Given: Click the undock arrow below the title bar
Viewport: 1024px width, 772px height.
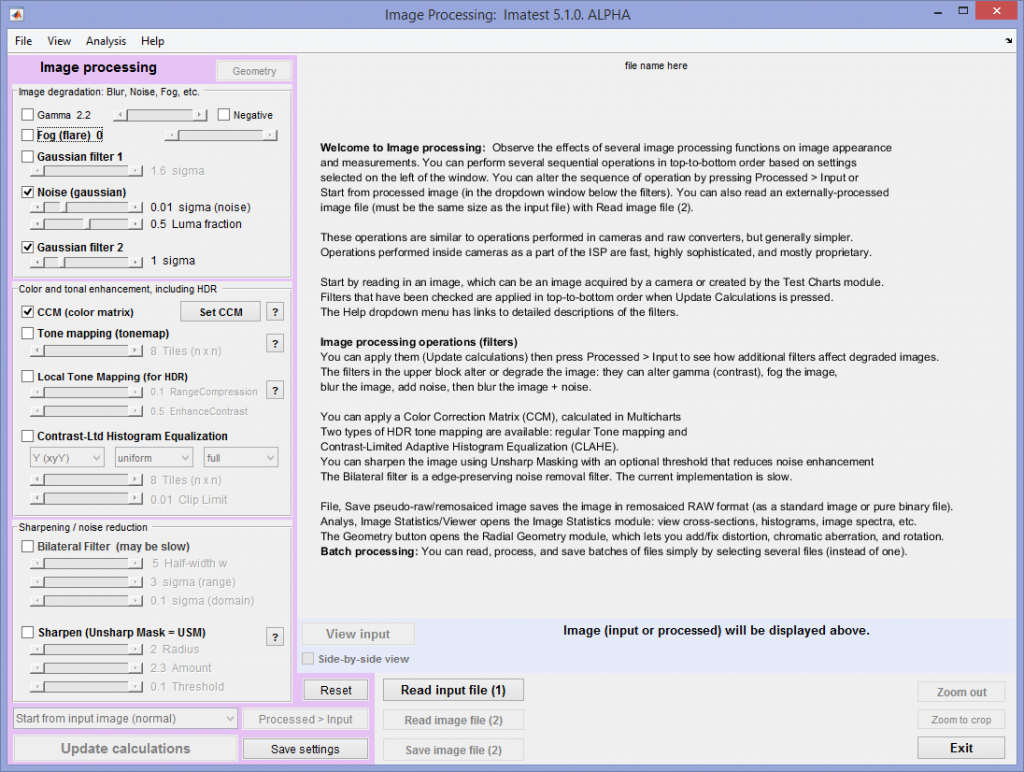Looking at the screenshot, I should 1010,41.
